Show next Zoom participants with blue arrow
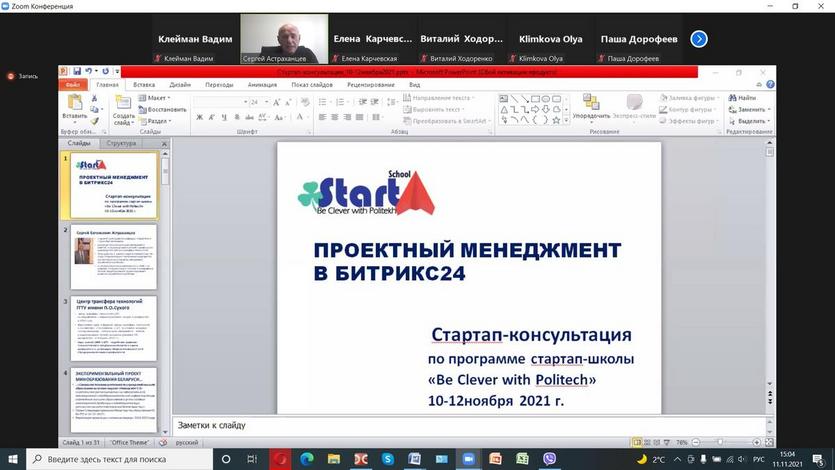835x470 pixels. click(x=699, y=39)
